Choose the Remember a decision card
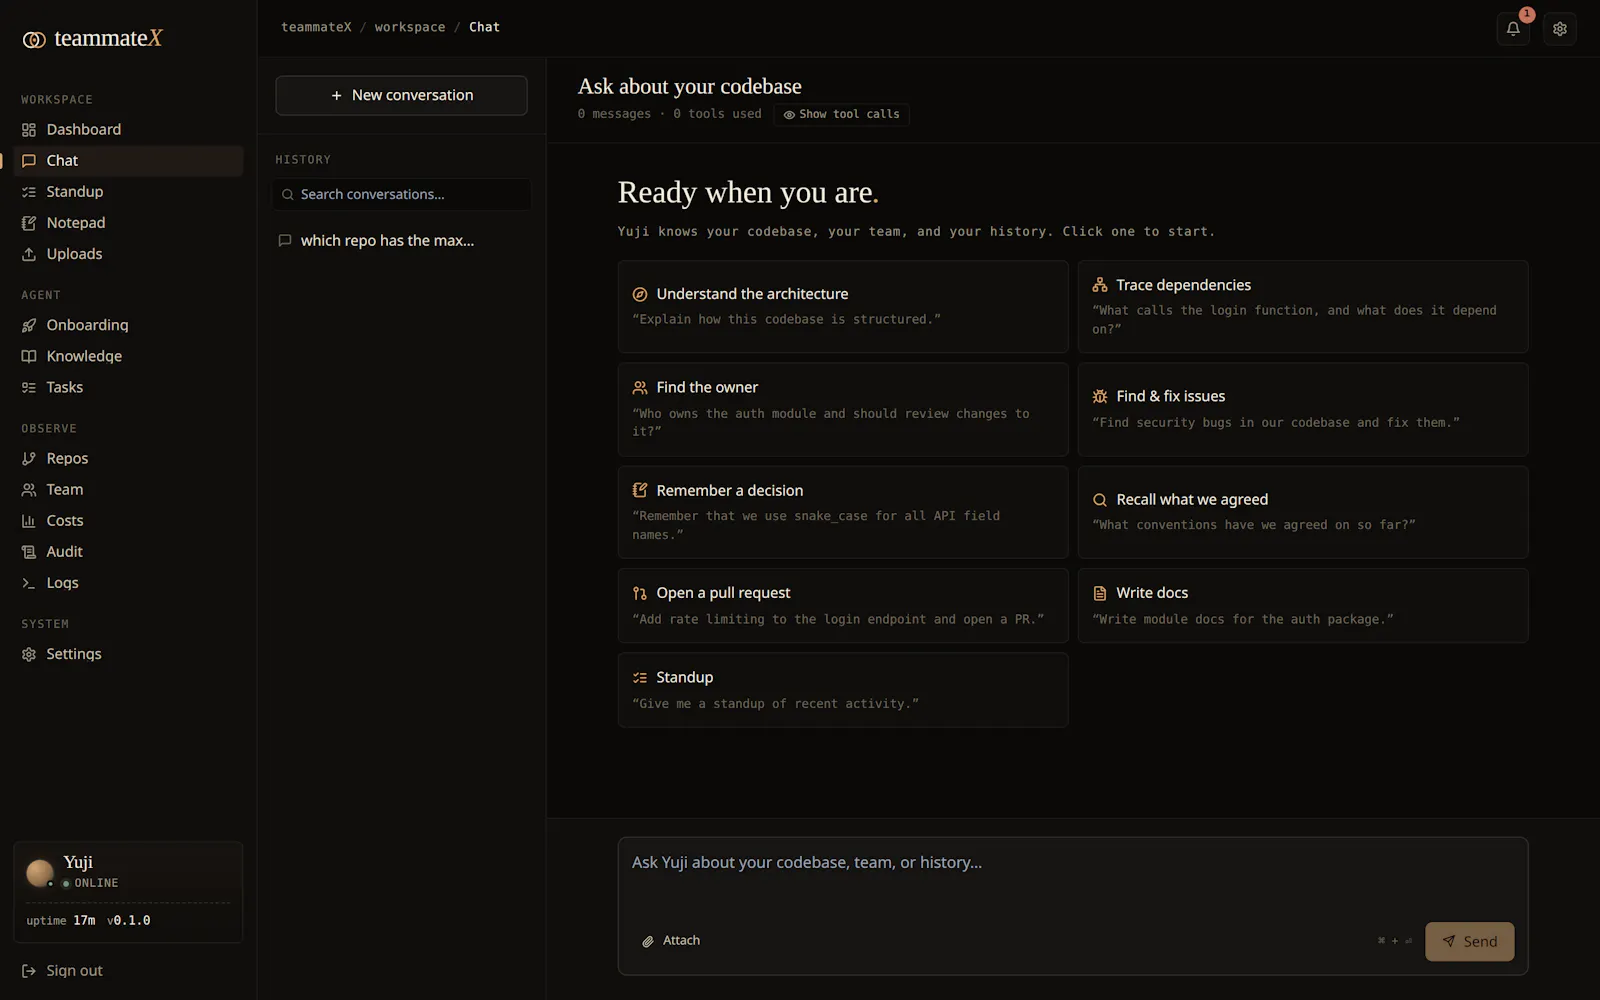 click(x=843, y=512)
